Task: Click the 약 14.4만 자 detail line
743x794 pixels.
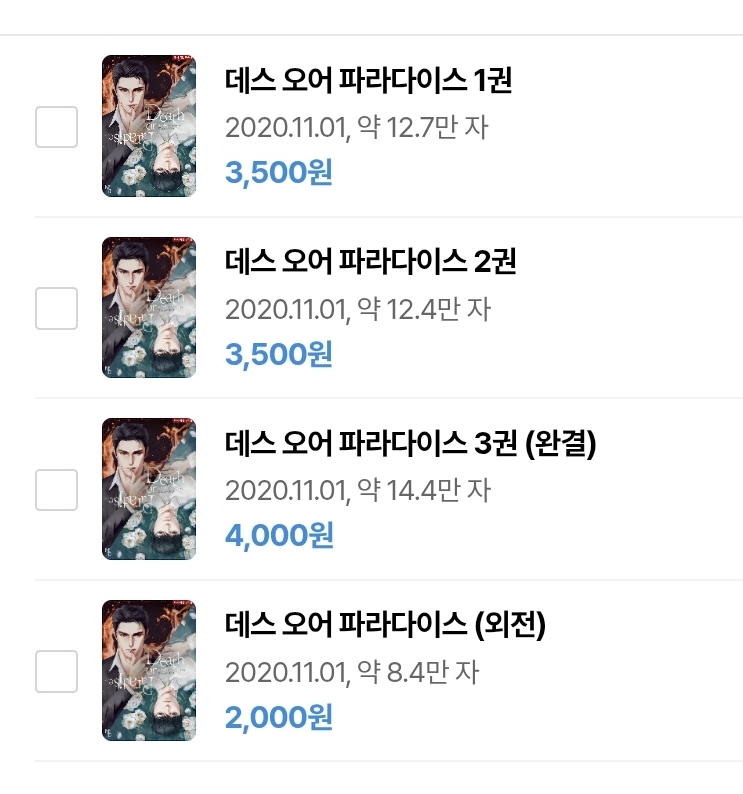Action: (x=357, y=491)
